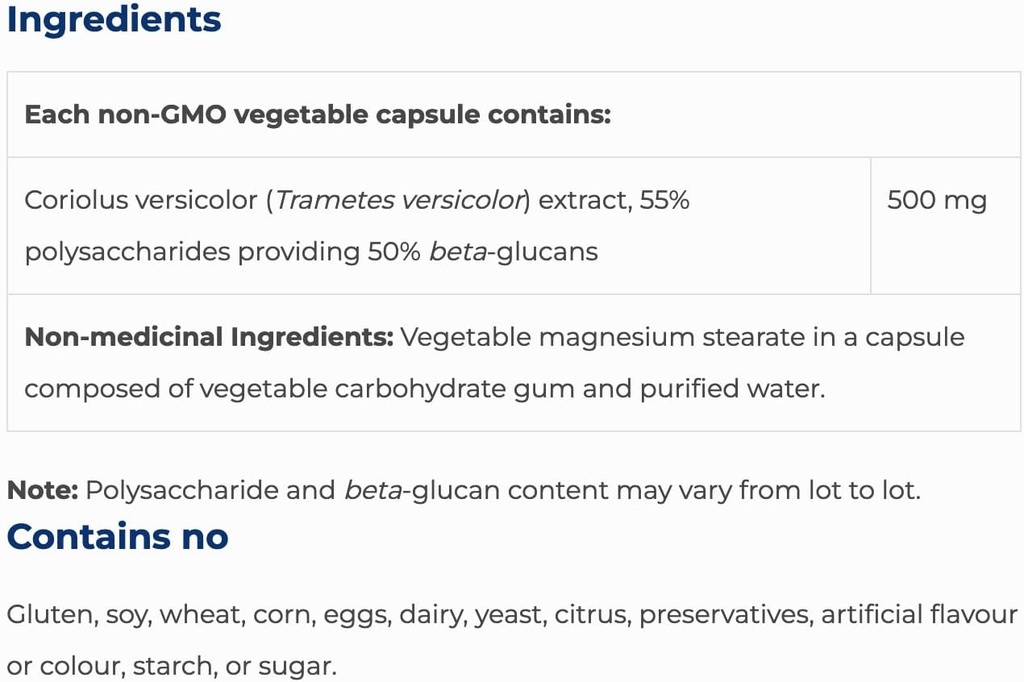This screenshot has width=1024, height=682.
Task: Click the words "Coriolus versicolor" in the table
Action: [x=141, y=200]
